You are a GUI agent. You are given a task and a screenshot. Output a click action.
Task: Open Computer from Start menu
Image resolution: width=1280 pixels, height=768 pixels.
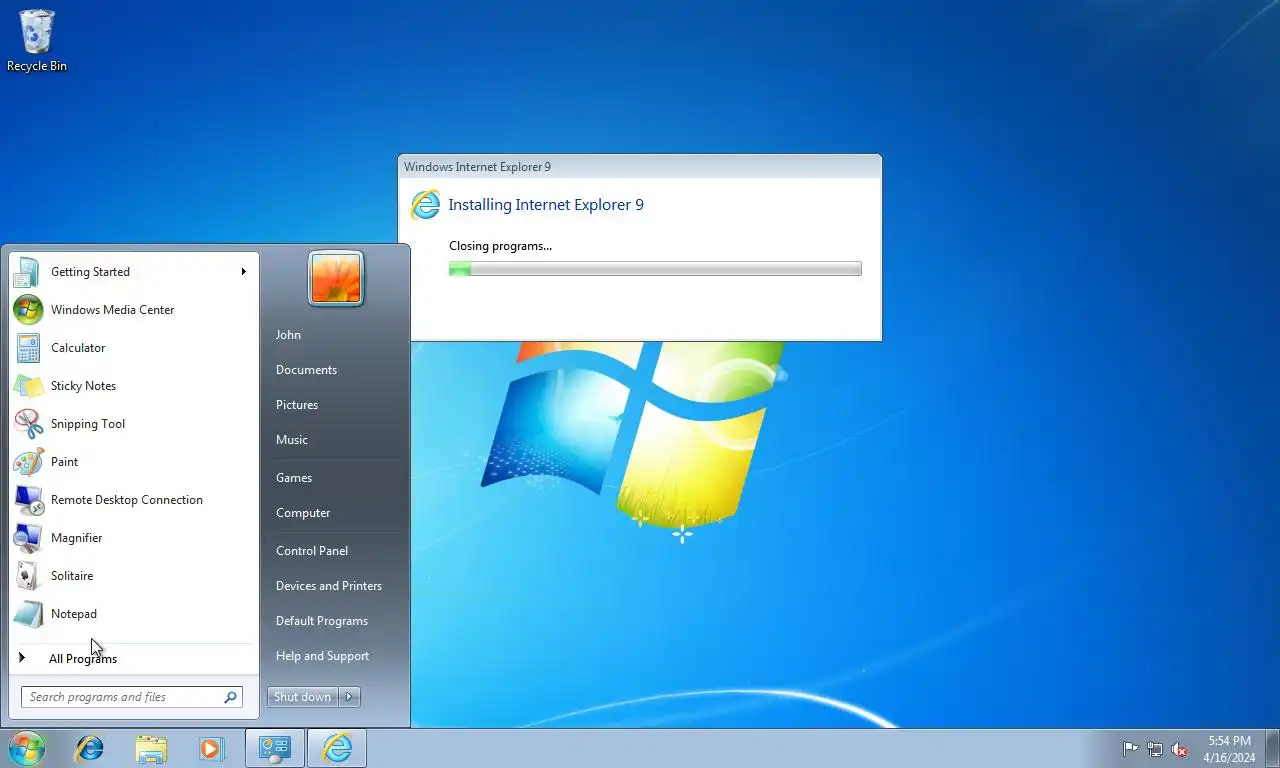tap(303, 513)
